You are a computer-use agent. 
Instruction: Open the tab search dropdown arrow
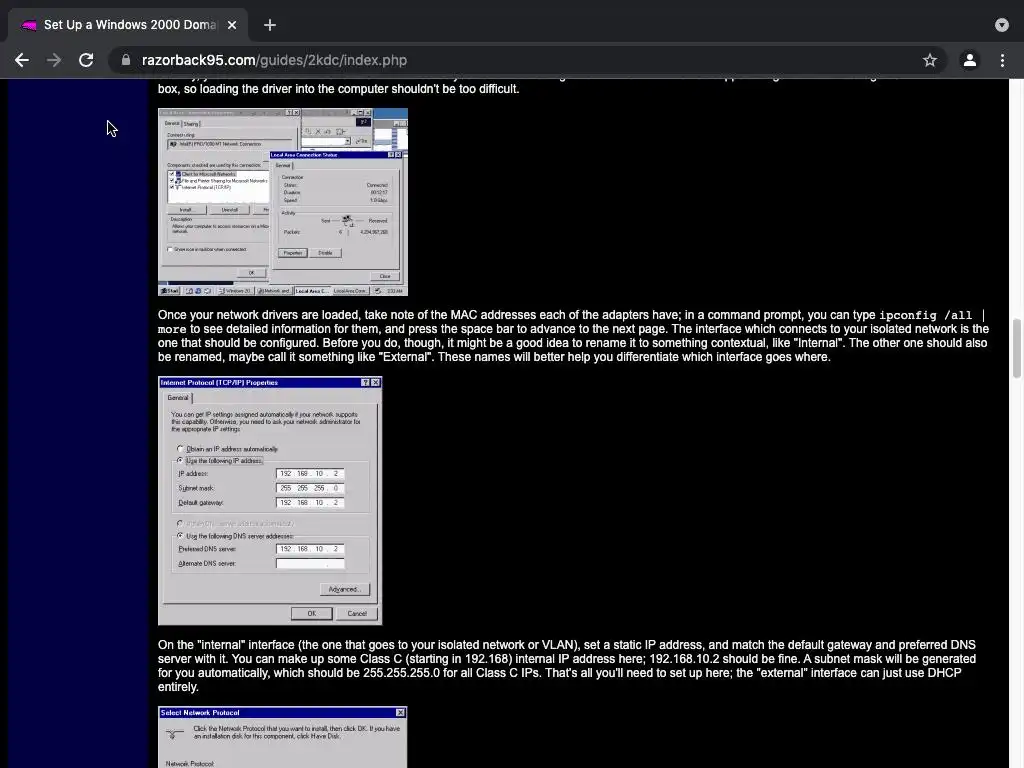[x=1002, y=25]
